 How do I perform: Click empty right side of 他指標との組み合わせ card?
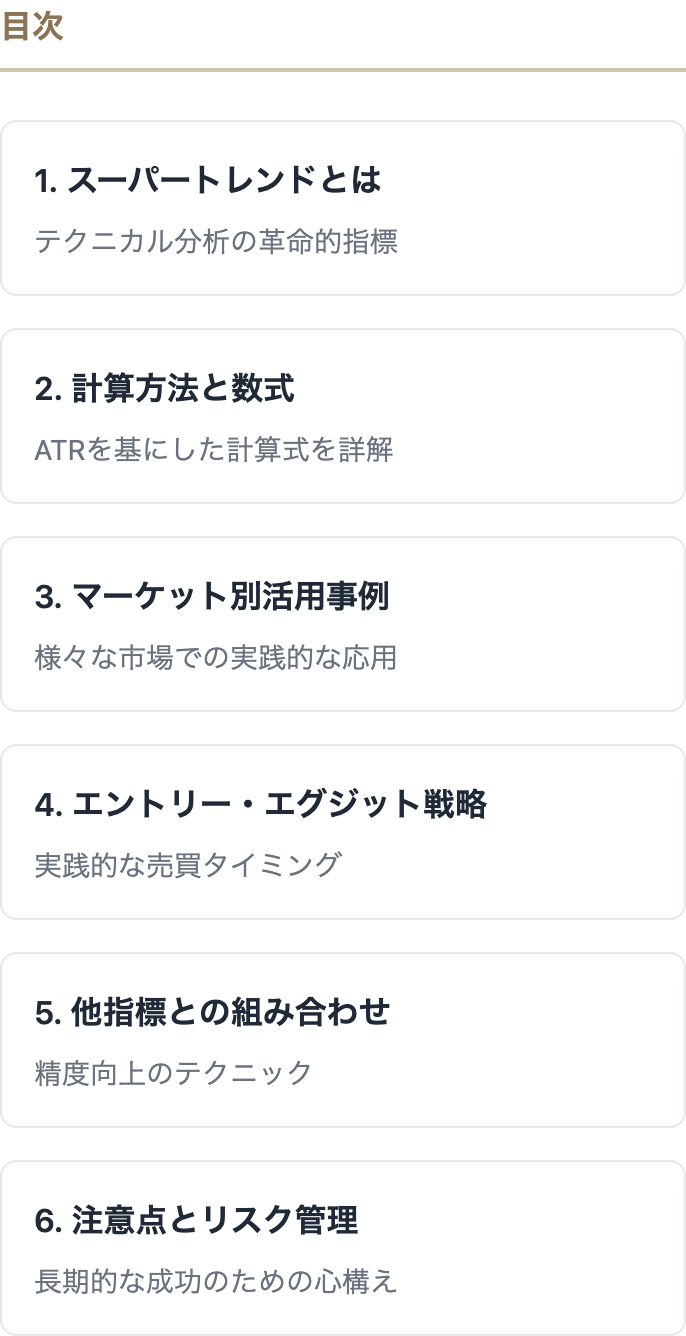click(560, 1041)
